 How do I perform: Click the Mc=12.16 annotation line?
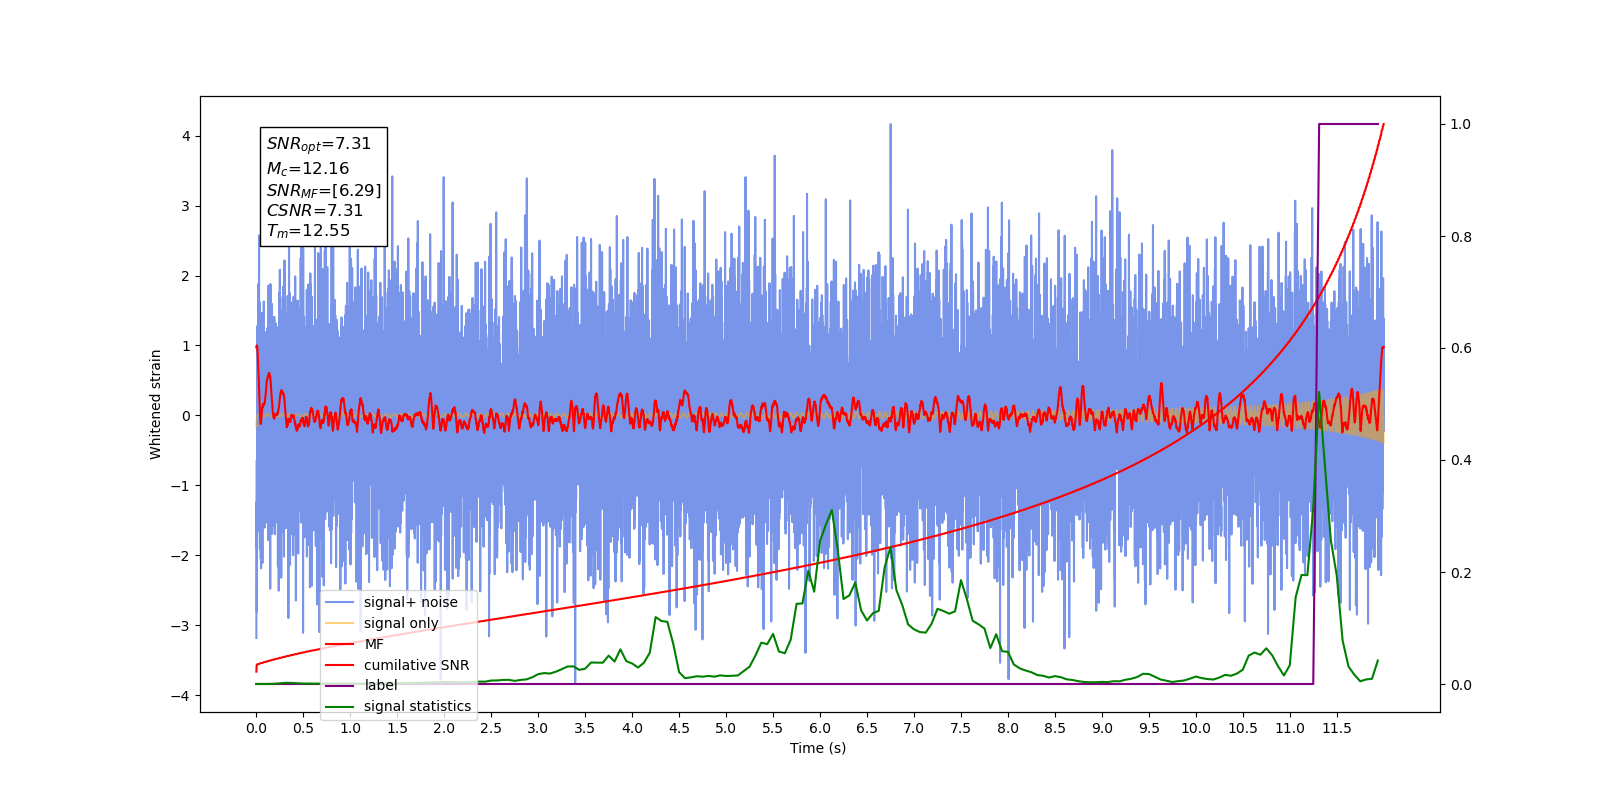(308, 169)
